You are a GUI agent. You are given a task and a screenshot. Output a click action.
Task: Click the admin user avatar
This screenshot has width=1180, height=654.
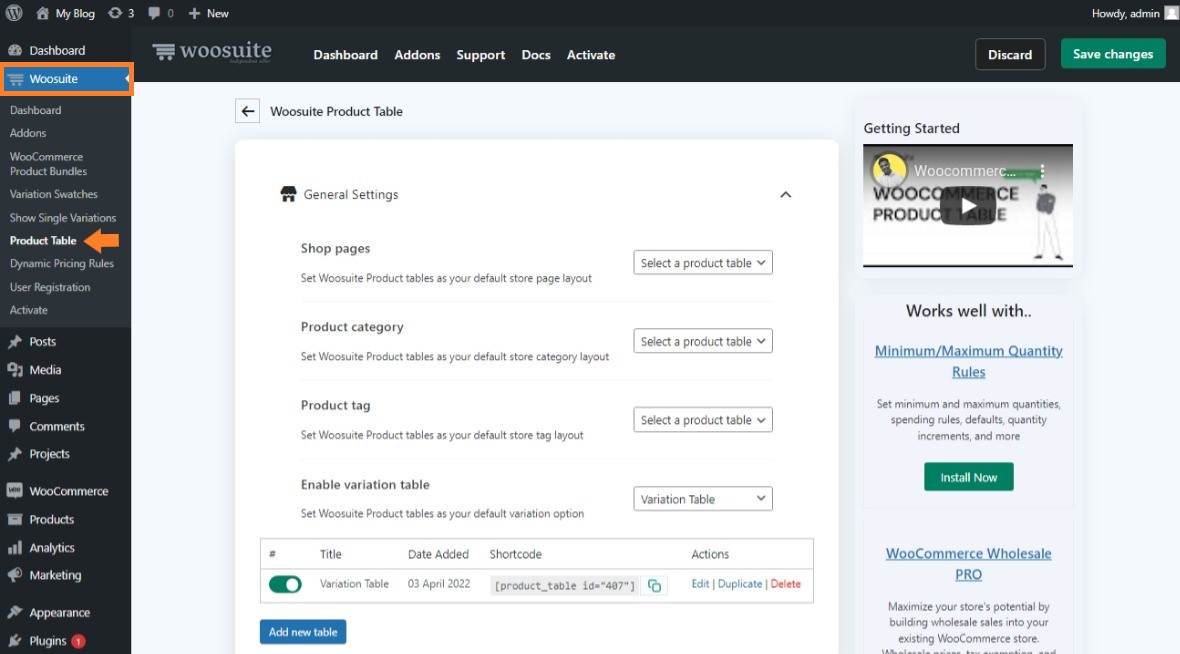[x=1172, y=13]
